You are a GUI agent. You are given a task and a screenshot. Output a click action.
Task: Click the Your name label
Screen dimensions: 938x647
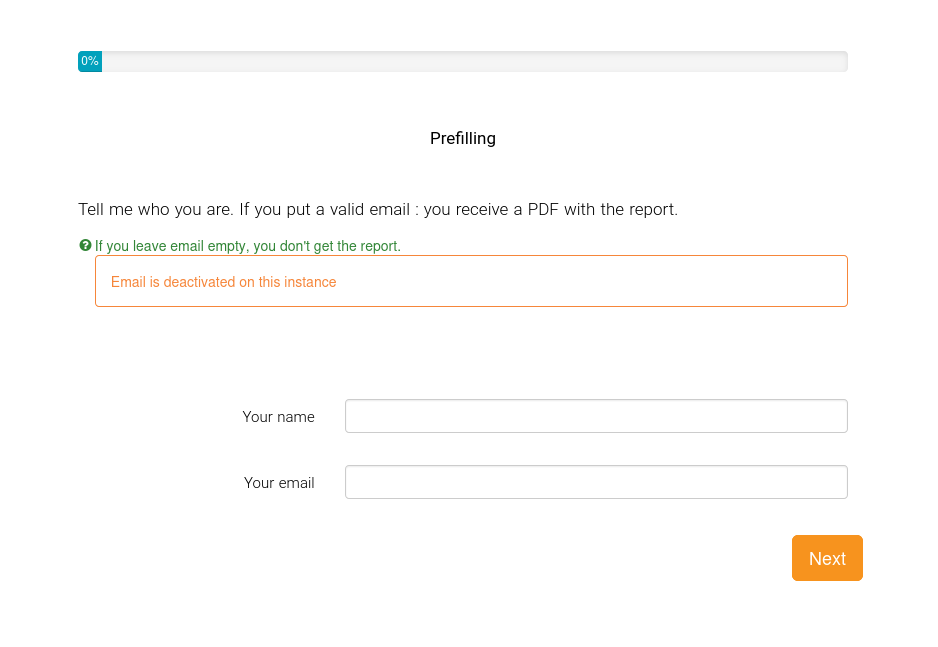(278, 417)
